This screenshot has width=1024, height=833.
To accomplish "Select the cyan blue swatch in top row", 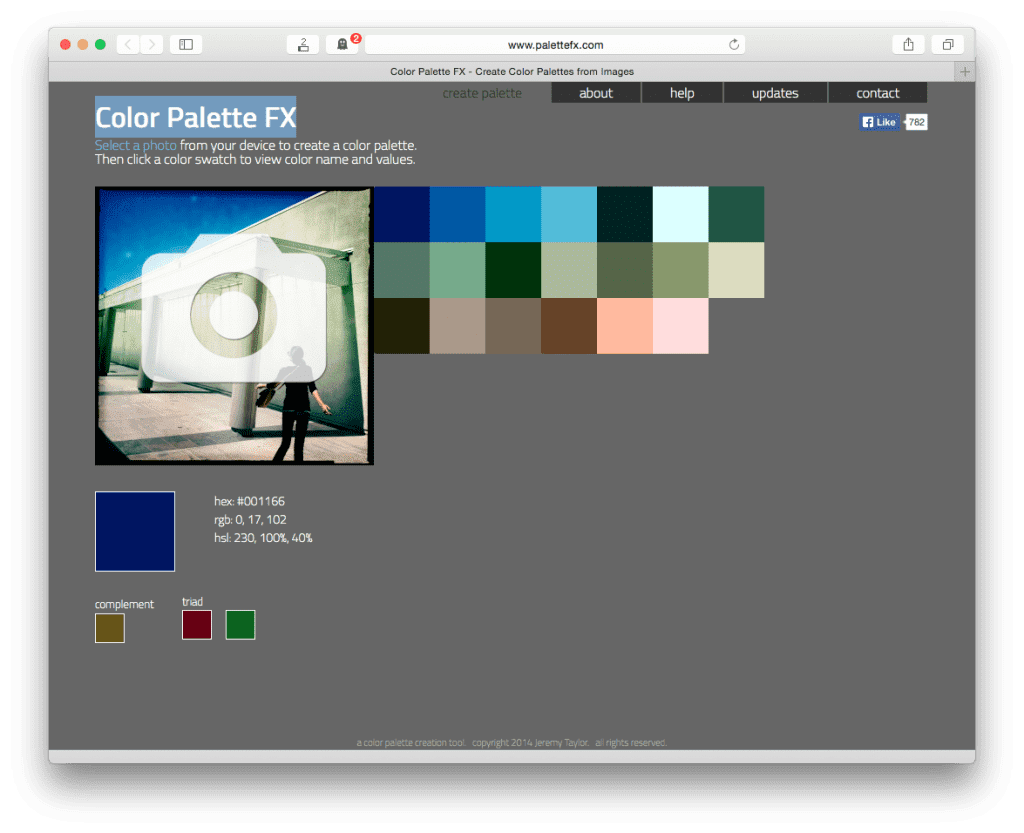I will [x=513, y=214].
